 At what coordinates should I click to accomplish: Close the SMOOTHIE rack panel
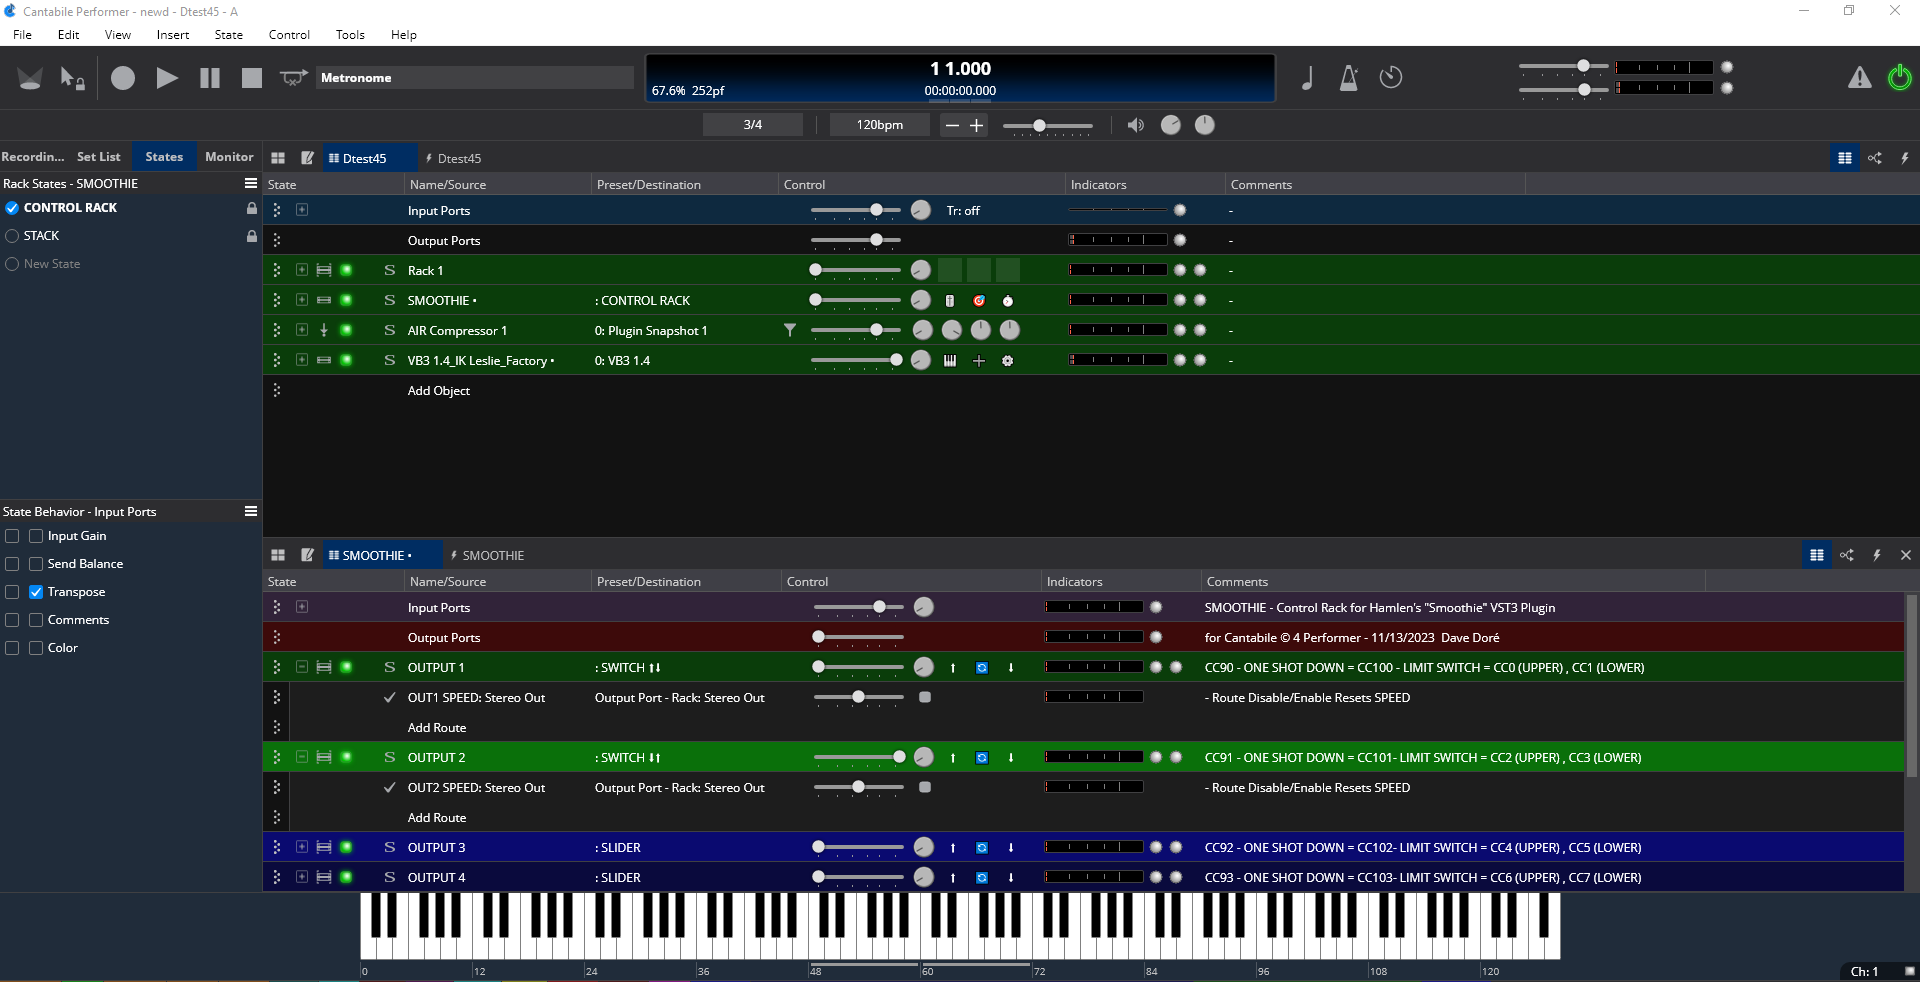(1905, 555)
